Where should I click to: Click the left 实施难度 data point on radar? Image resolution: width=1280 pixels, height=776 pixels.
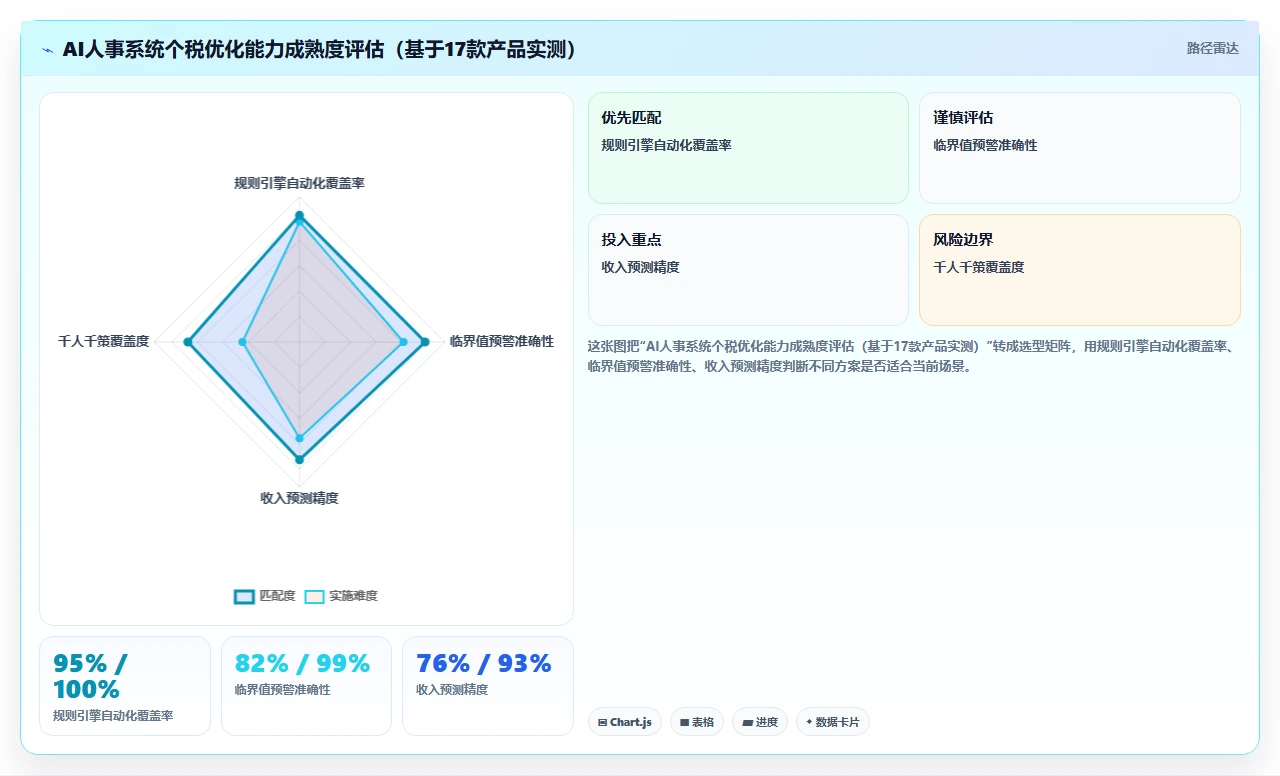click(x=243, y=342)
